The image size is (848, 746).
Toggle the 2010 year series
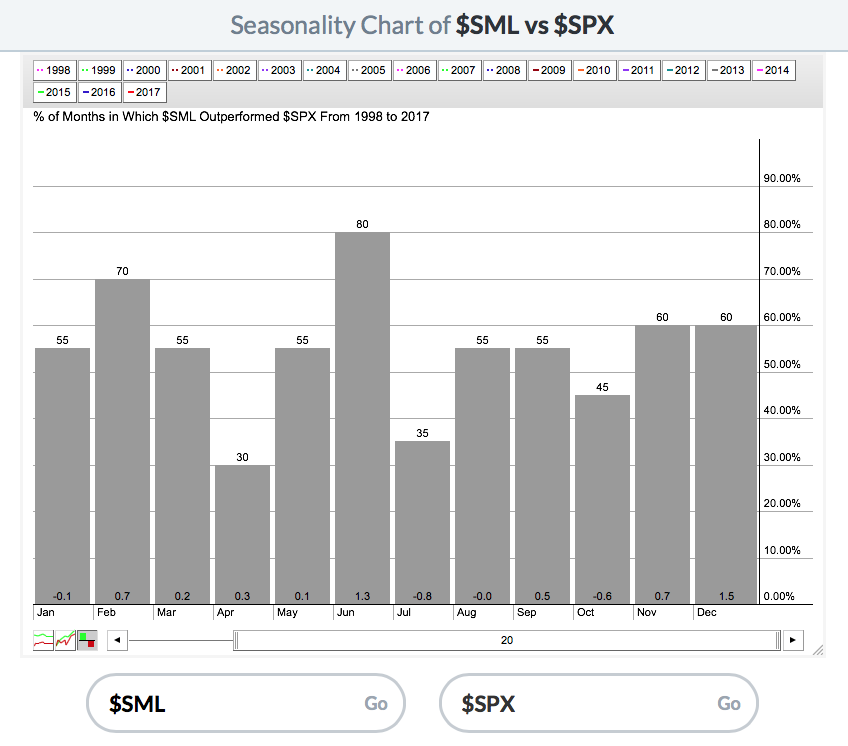click(x=594, y=70)
